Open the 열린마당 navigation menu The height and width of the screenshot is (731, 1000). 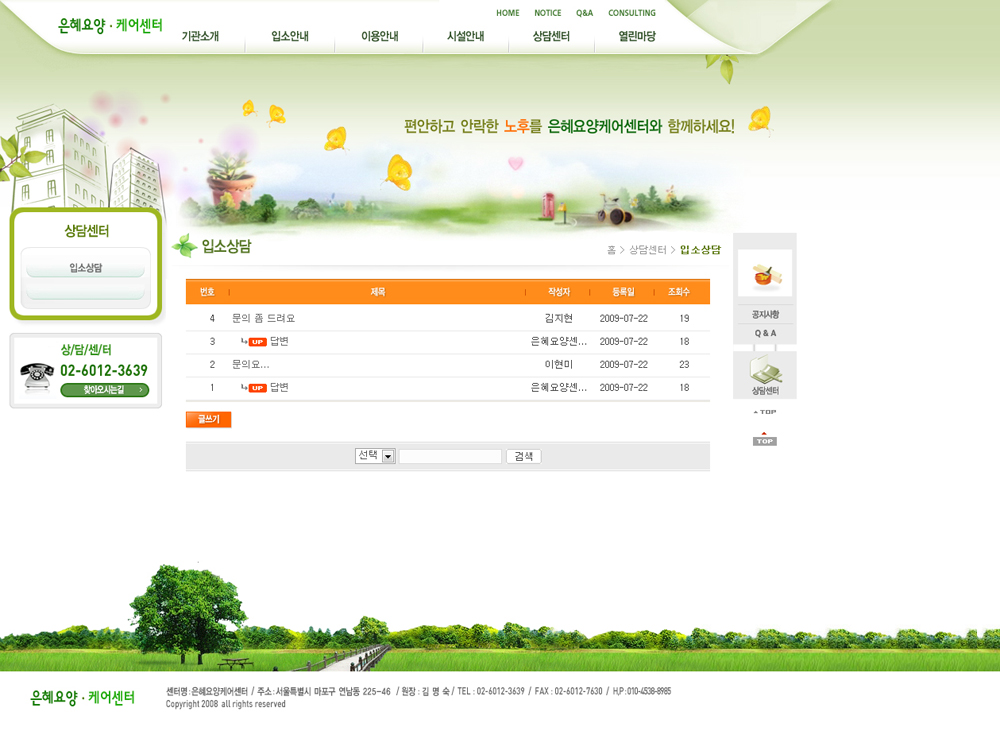pos(637,37)
